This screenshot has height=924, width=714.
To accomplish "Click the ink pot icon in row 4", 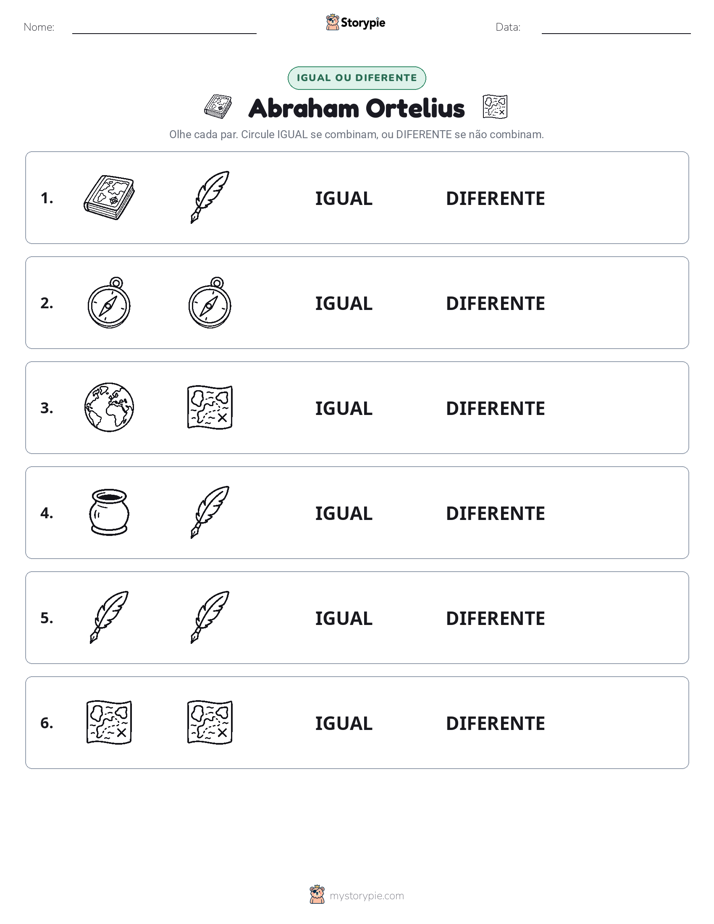I will point(109,512).
